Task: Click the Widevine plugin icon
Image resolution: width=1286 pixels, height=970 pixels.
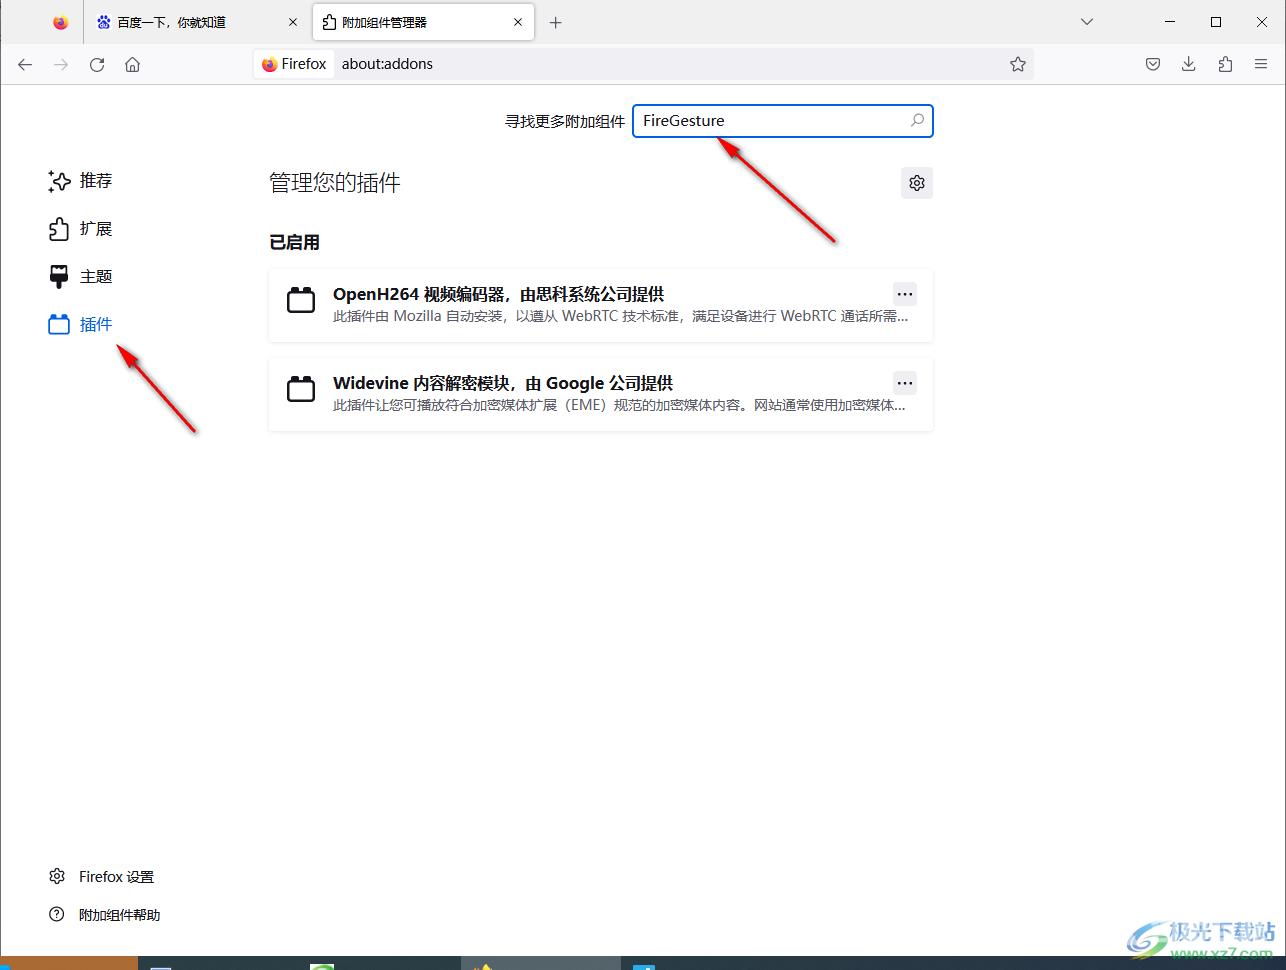Action: click(301, 389)
